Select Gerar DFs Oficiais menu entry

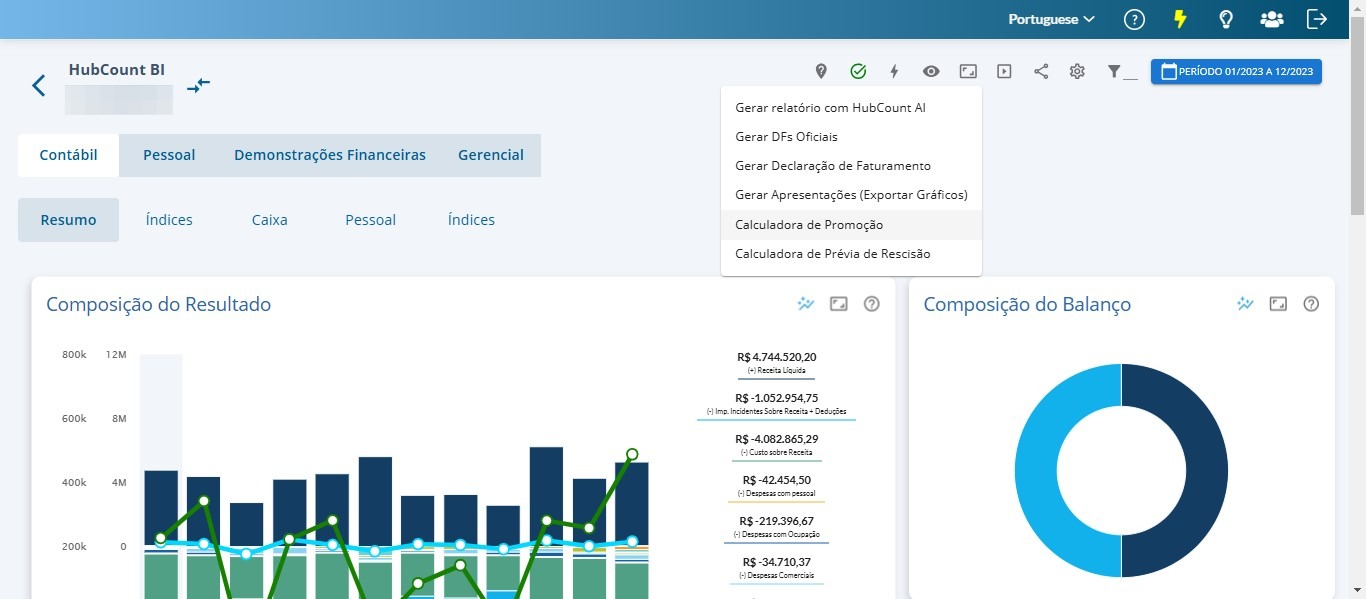[x=851, y=136]
